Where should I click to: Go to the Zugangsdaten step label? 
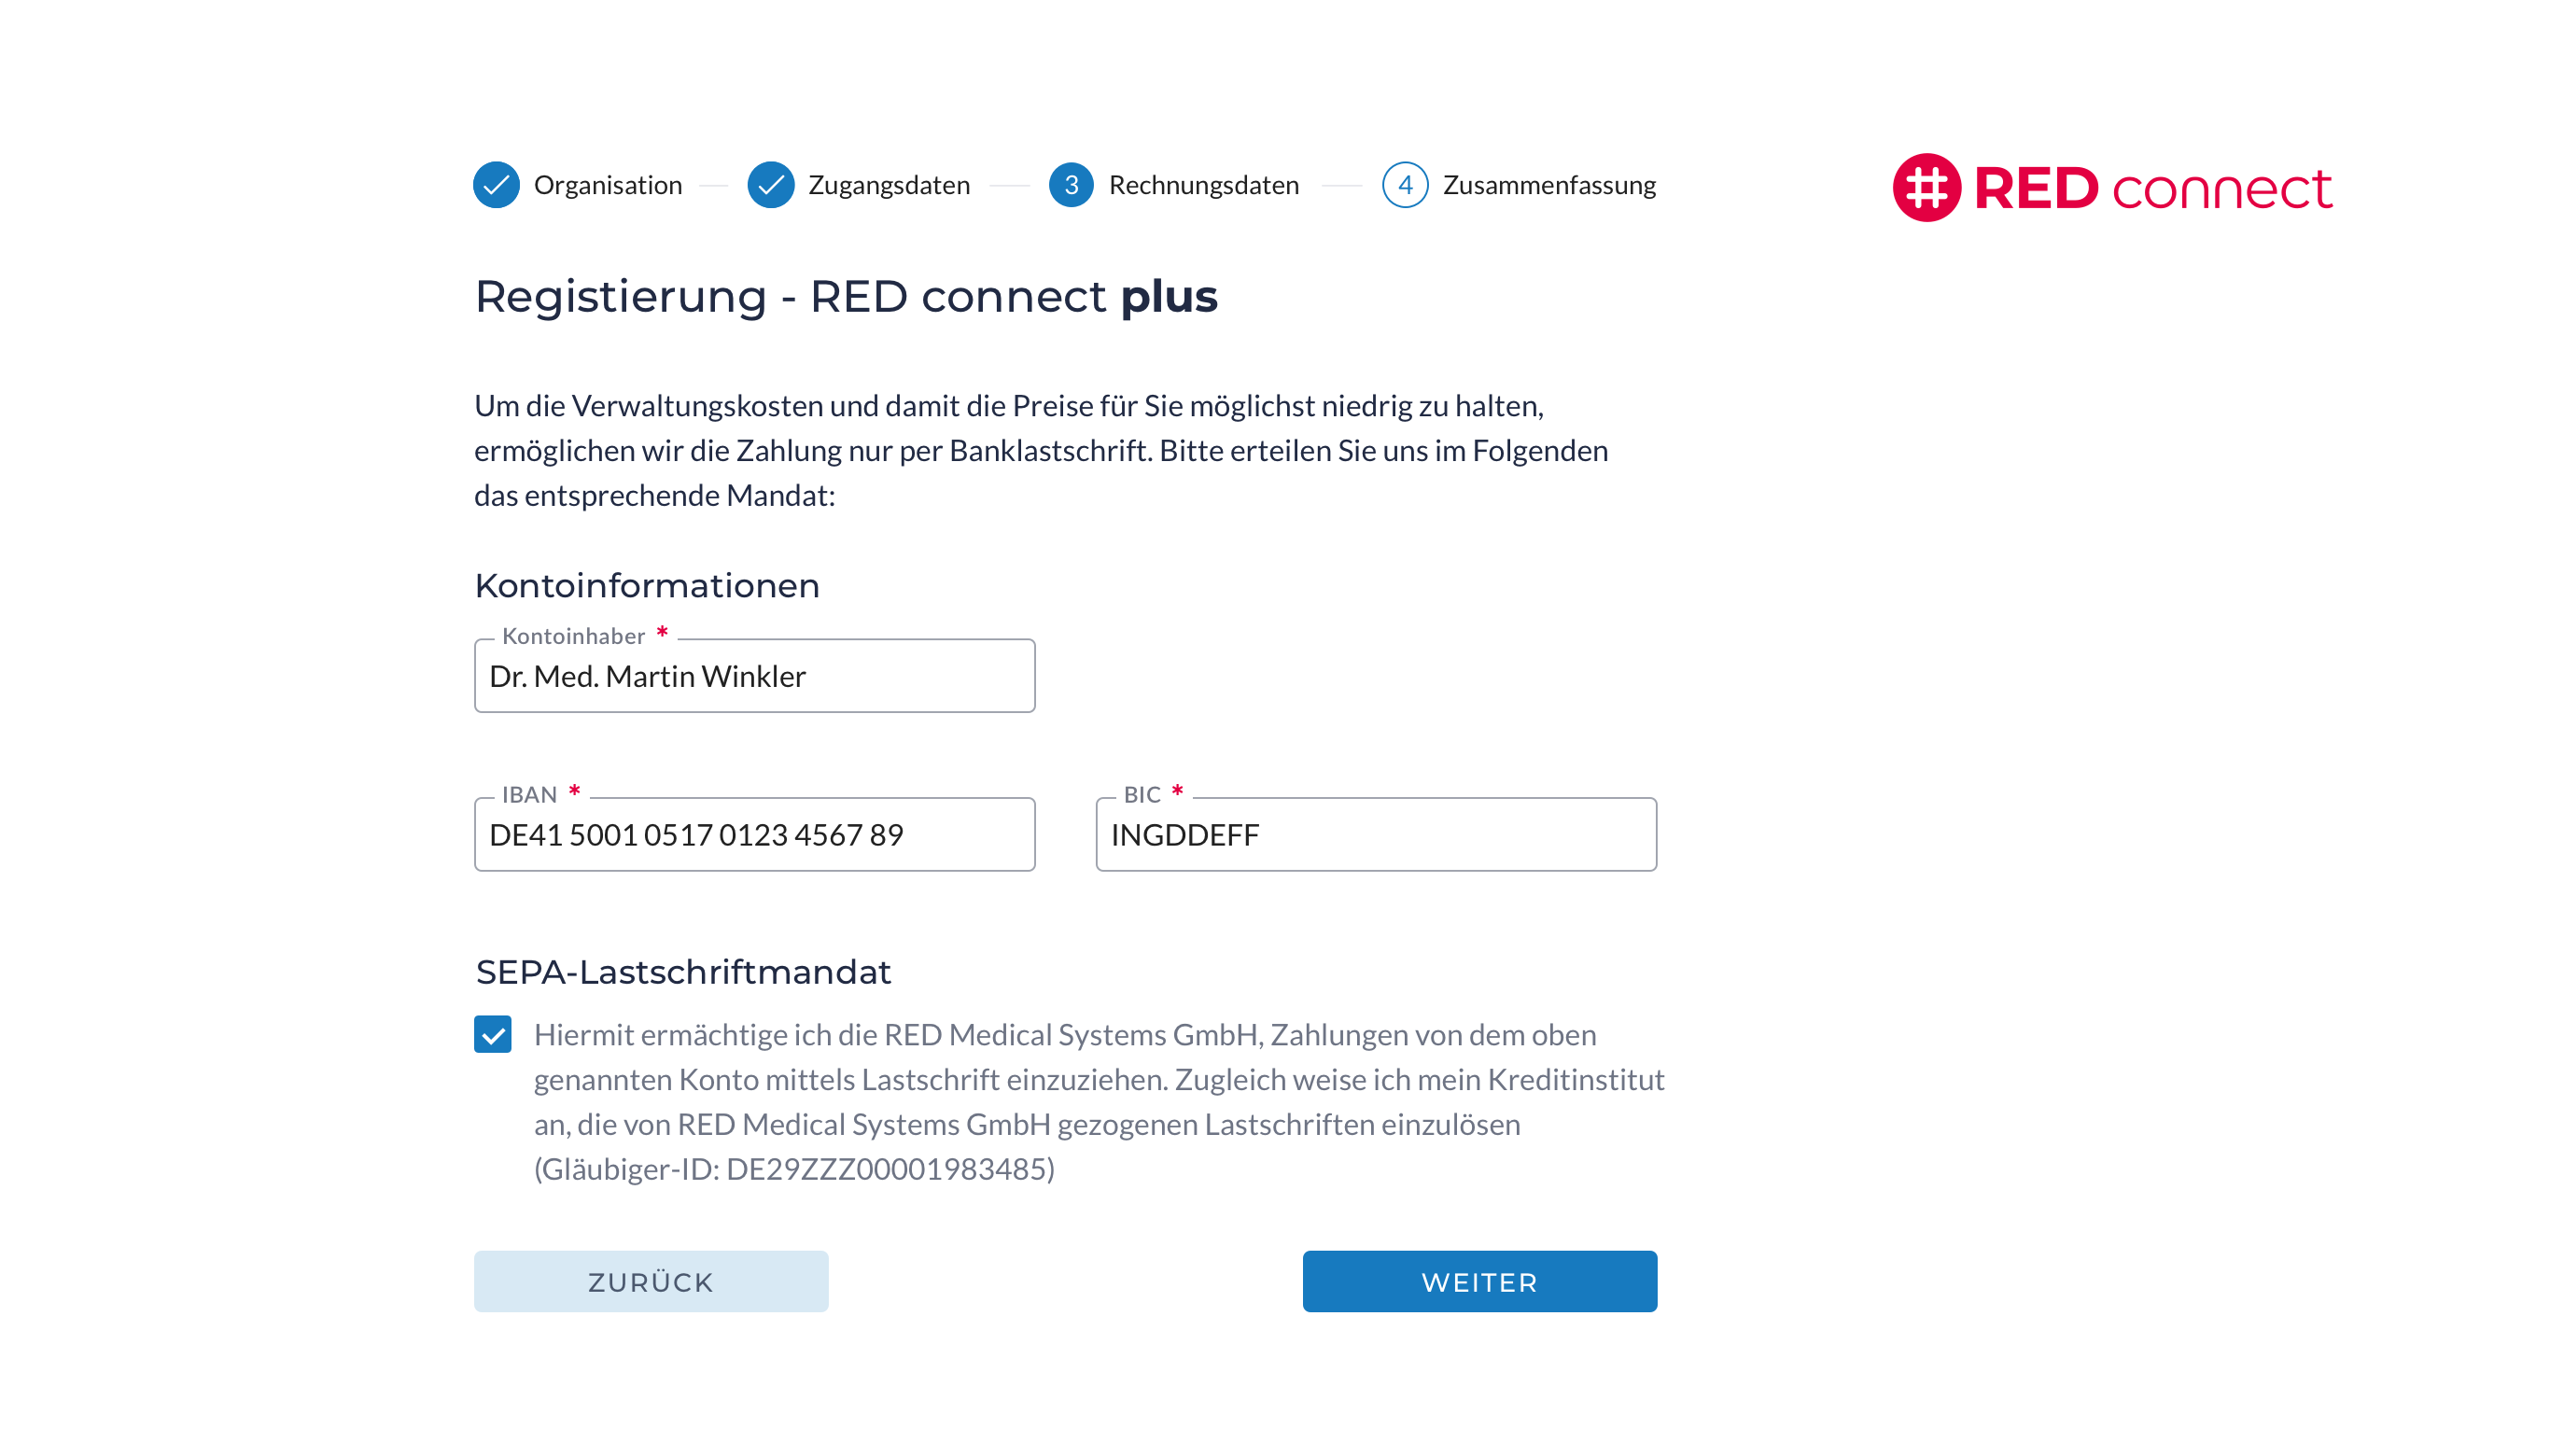888,185
